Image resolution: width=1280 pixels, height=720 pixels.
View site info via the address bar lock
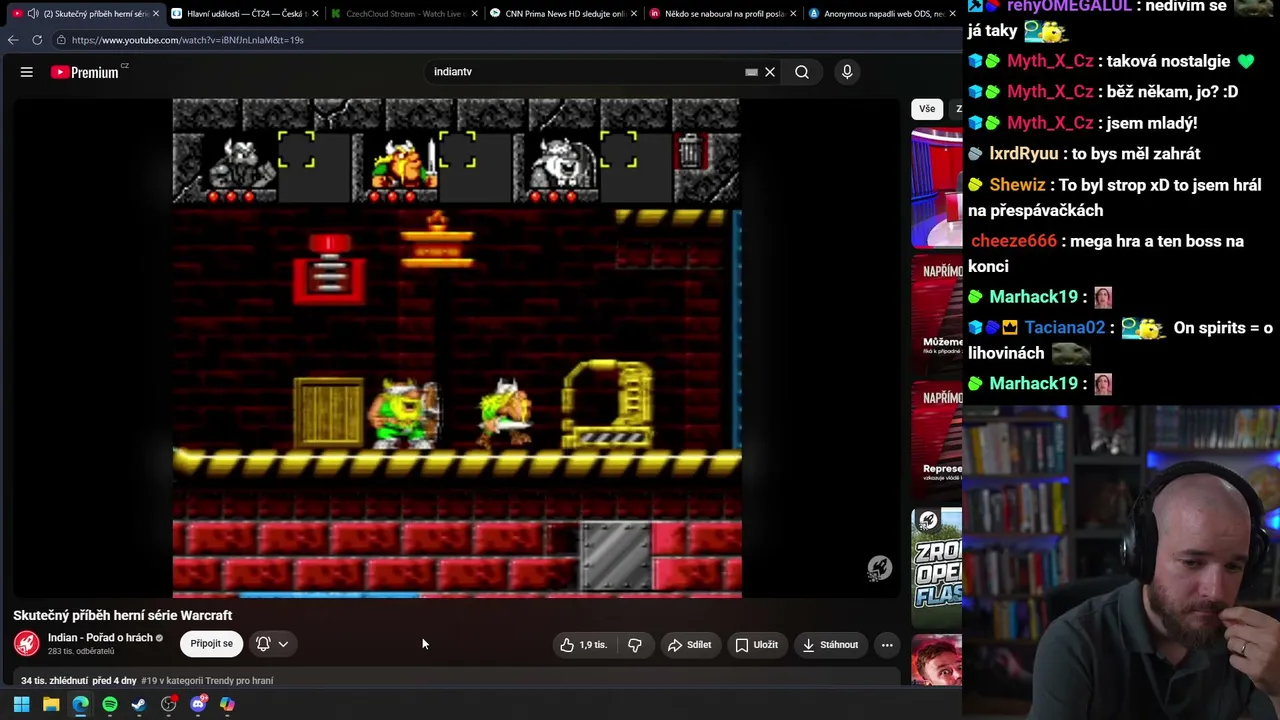point(61,40)
